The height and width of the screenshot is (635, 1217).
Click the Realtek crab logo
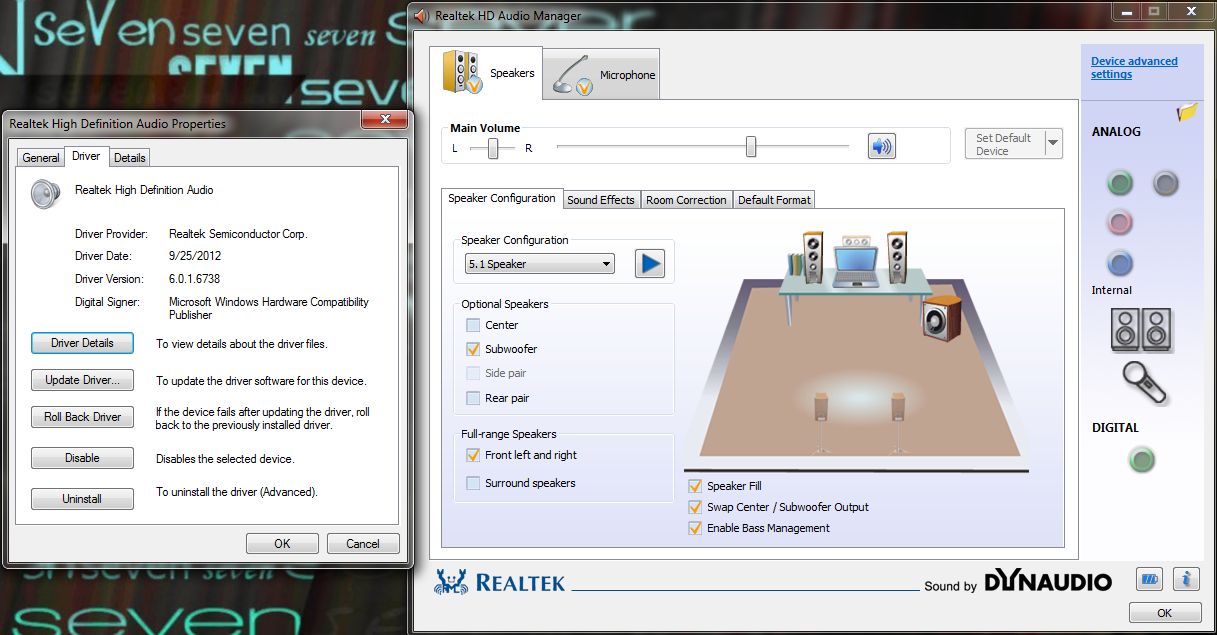pyautogui.click(x=451, y=581)
